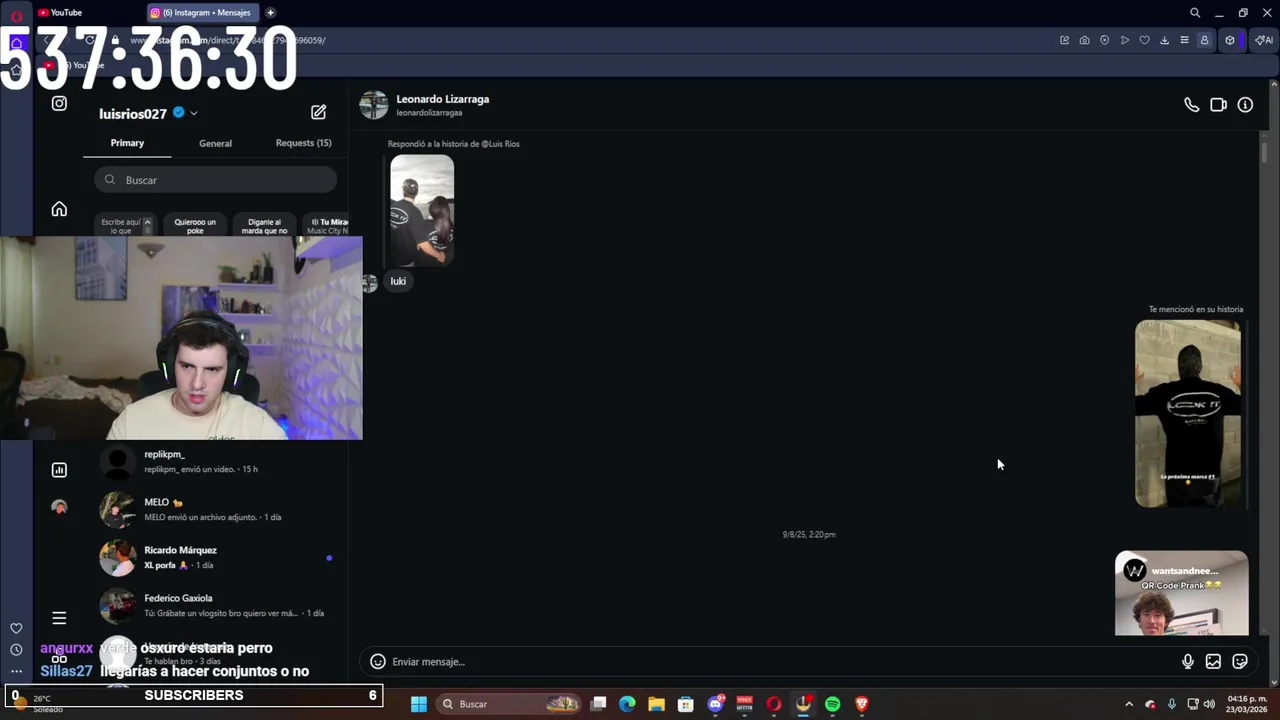
Task: Open Opera send-flow arrow icon
Action: 1124,40
